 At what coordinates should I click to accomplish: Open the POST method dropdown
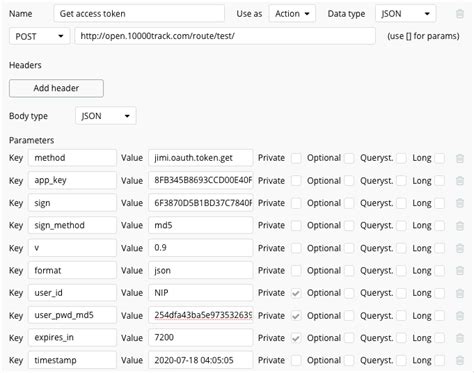tap(39, 36)
